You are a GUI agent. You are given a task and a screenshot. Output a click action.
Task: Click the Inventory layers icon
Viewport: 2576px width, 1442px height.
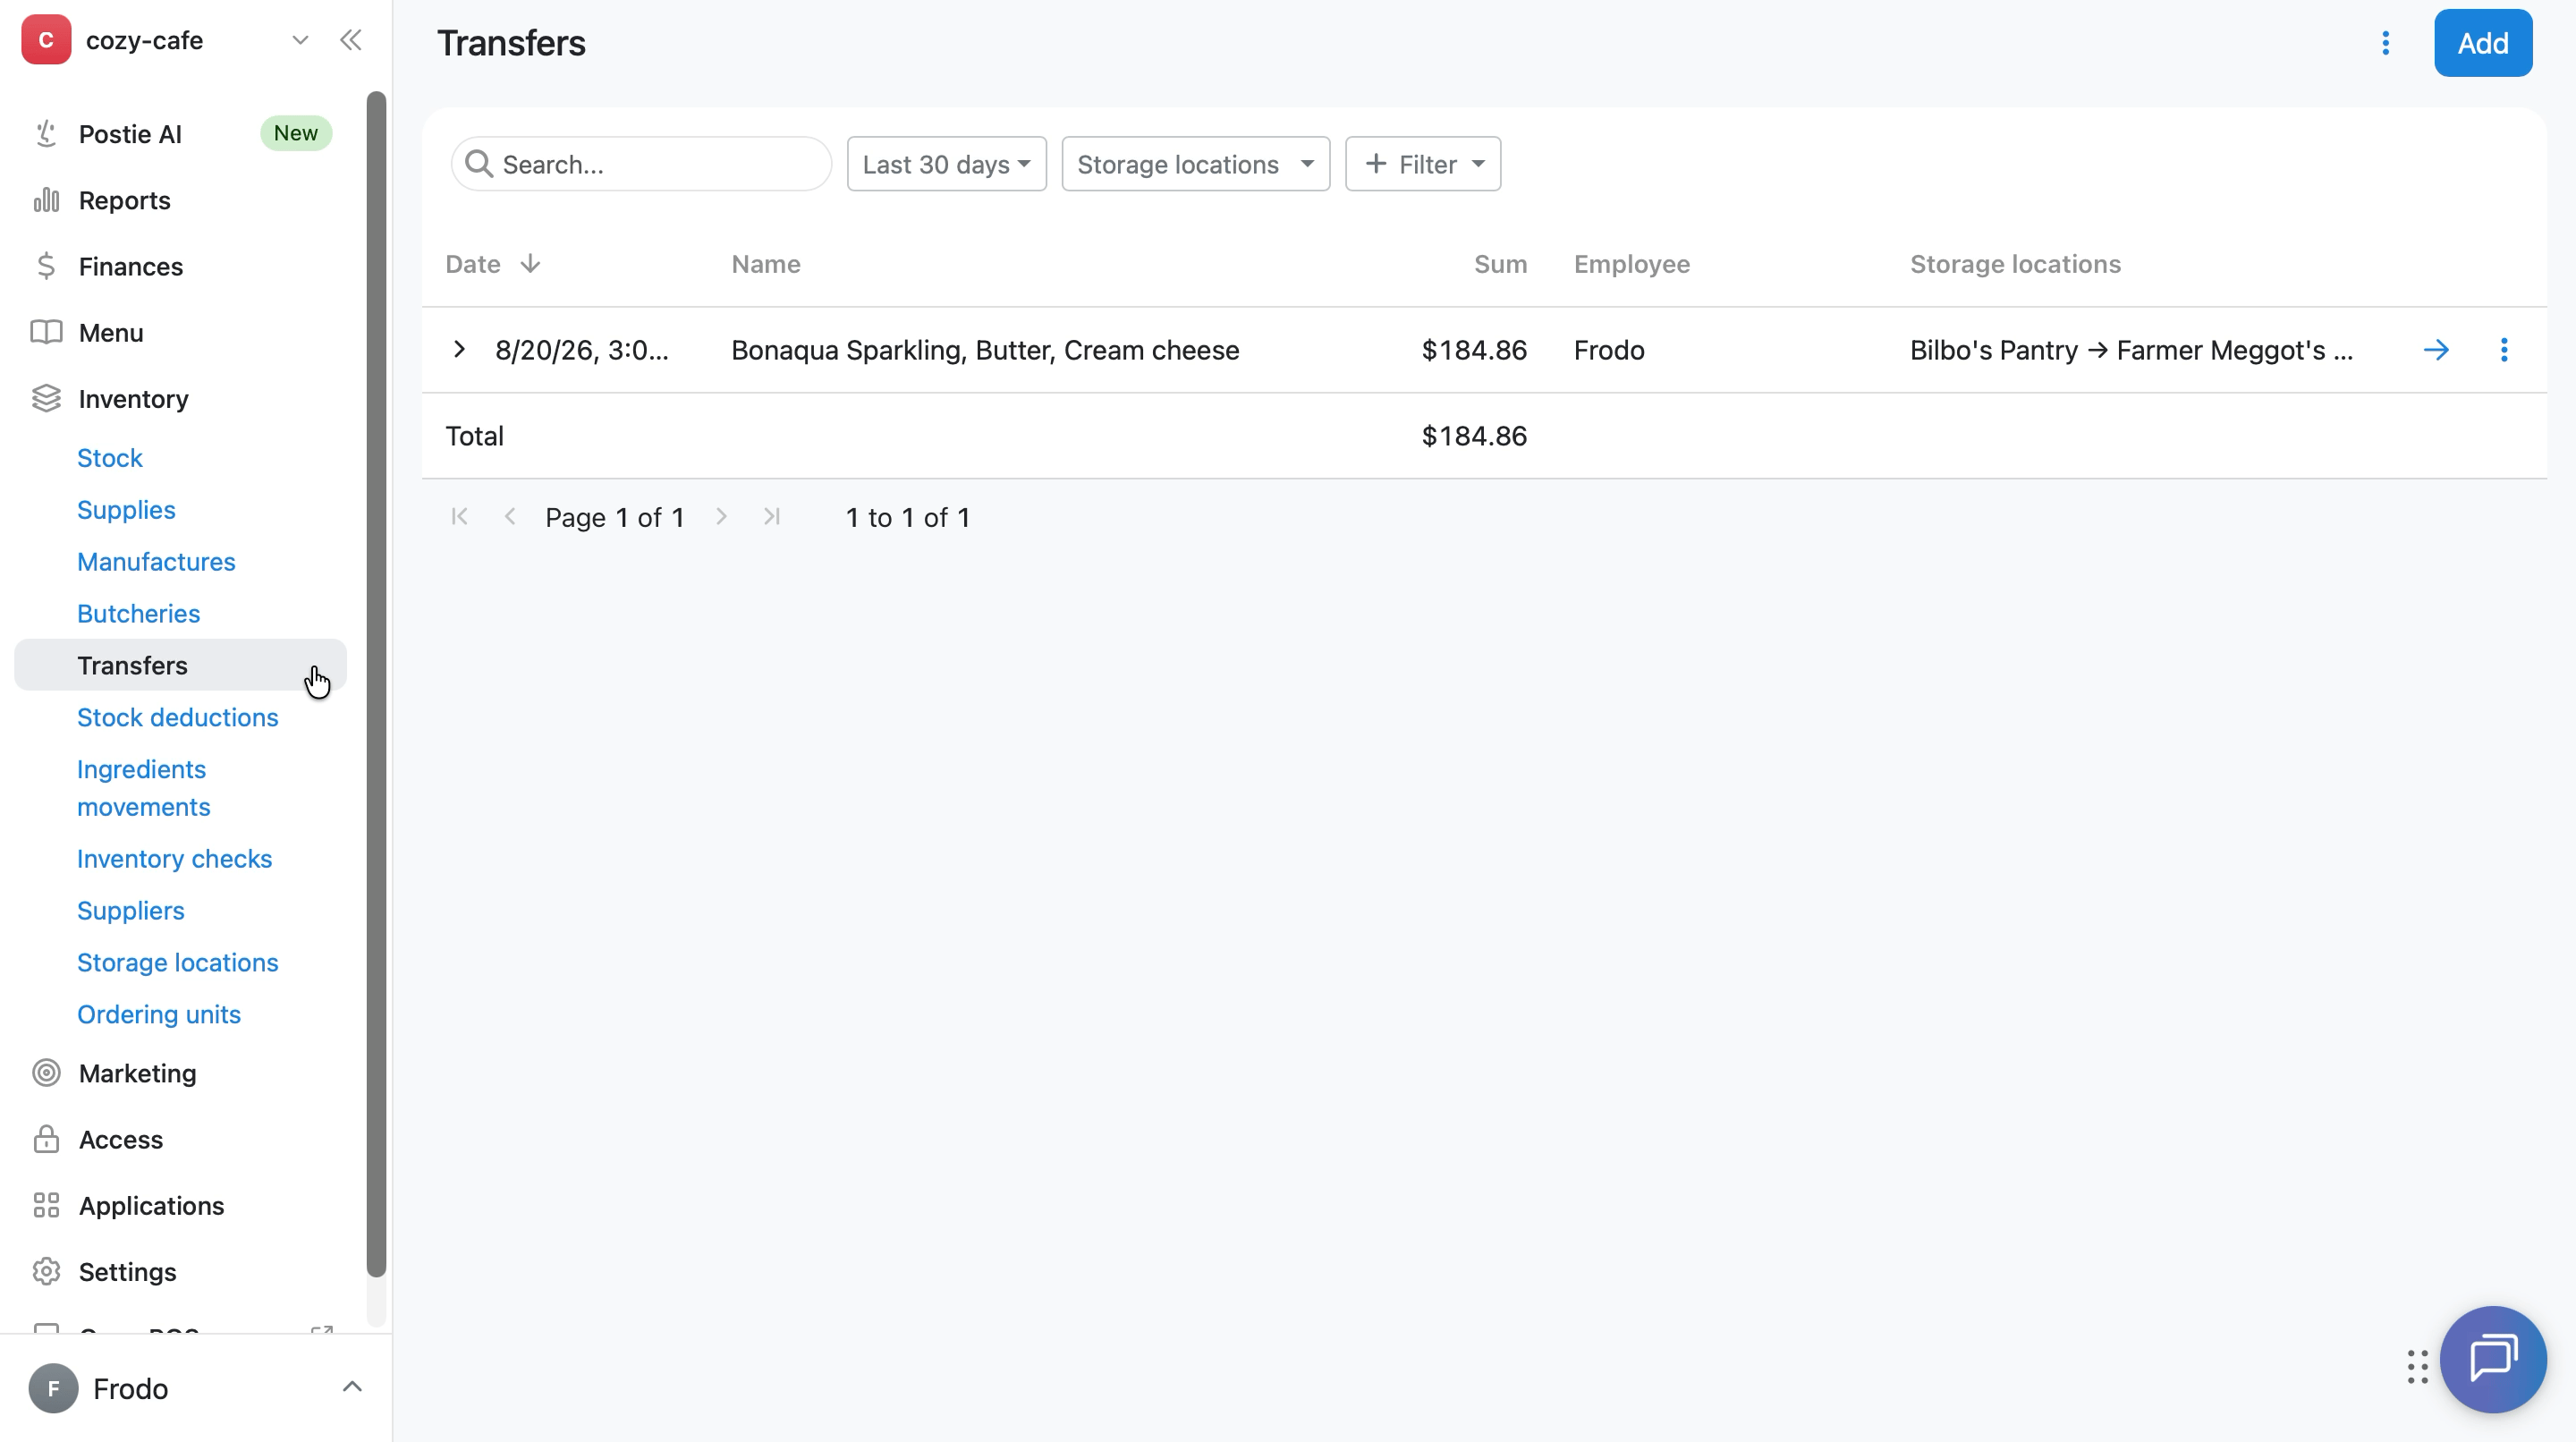pos(46,398)
